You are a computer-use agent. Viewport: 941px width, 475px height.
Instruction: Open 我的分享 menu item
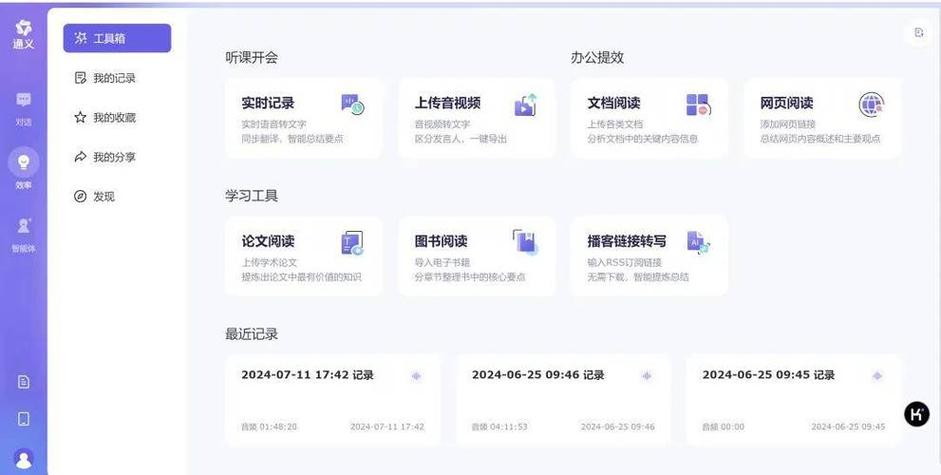point(117,157)
